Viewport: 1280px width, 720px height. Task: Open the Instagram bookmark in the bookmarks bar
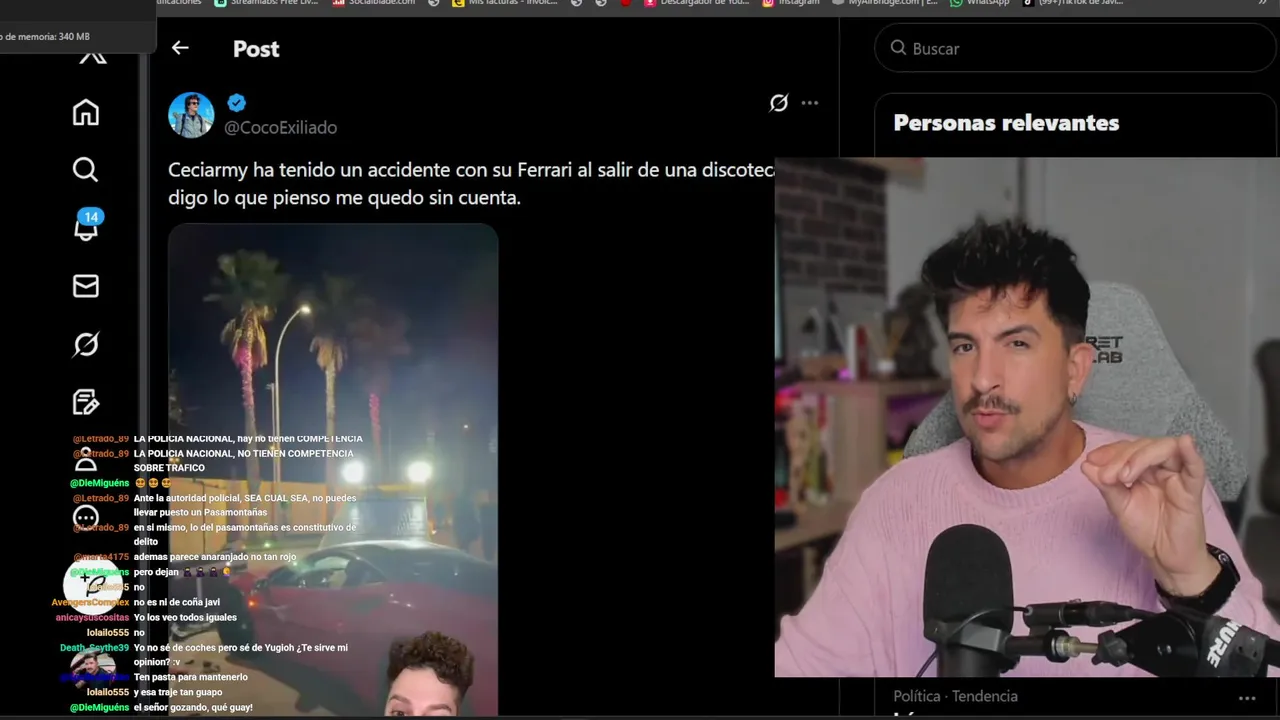coord(791,3)
